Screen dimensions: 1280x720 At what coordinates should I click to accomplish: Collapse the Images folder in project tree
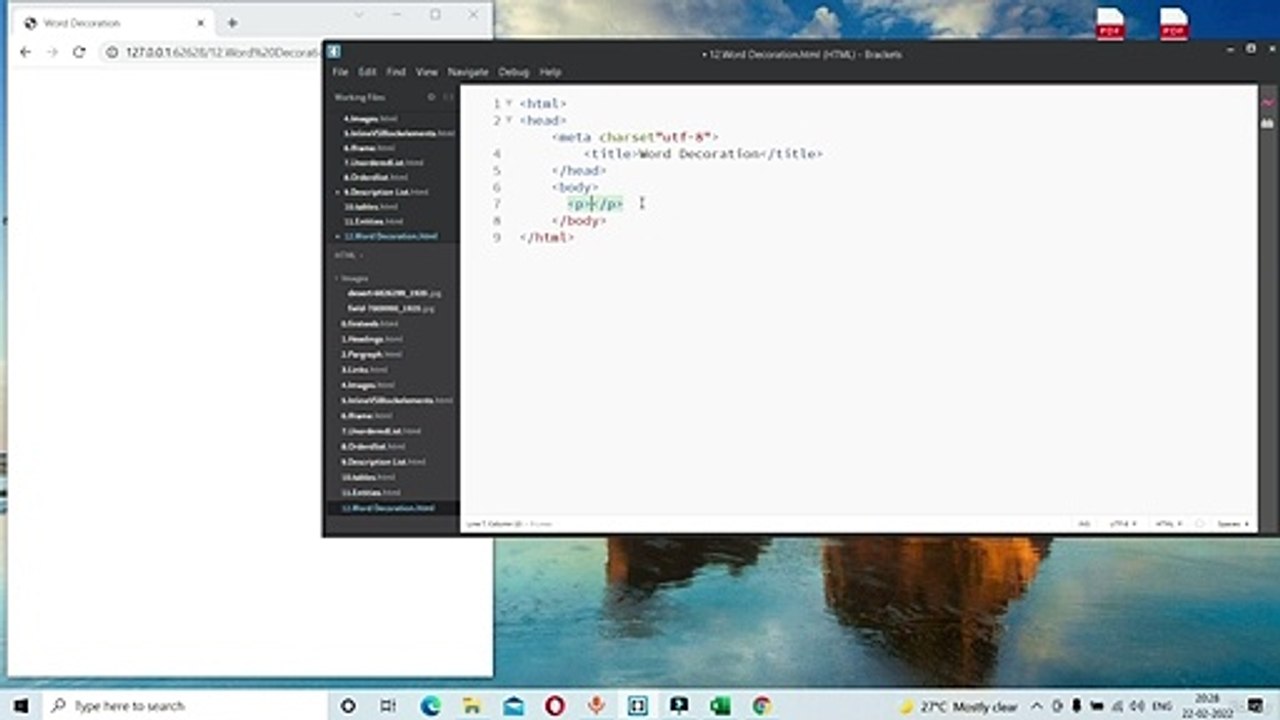tap(353, 278)
